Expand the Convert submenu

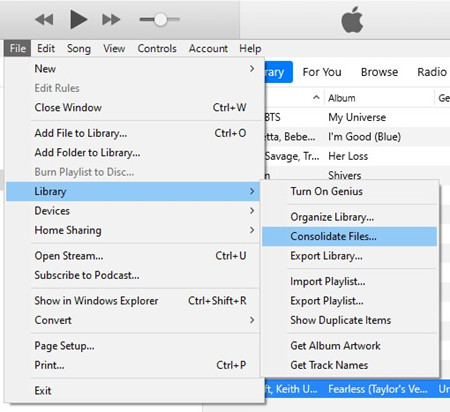133,320
